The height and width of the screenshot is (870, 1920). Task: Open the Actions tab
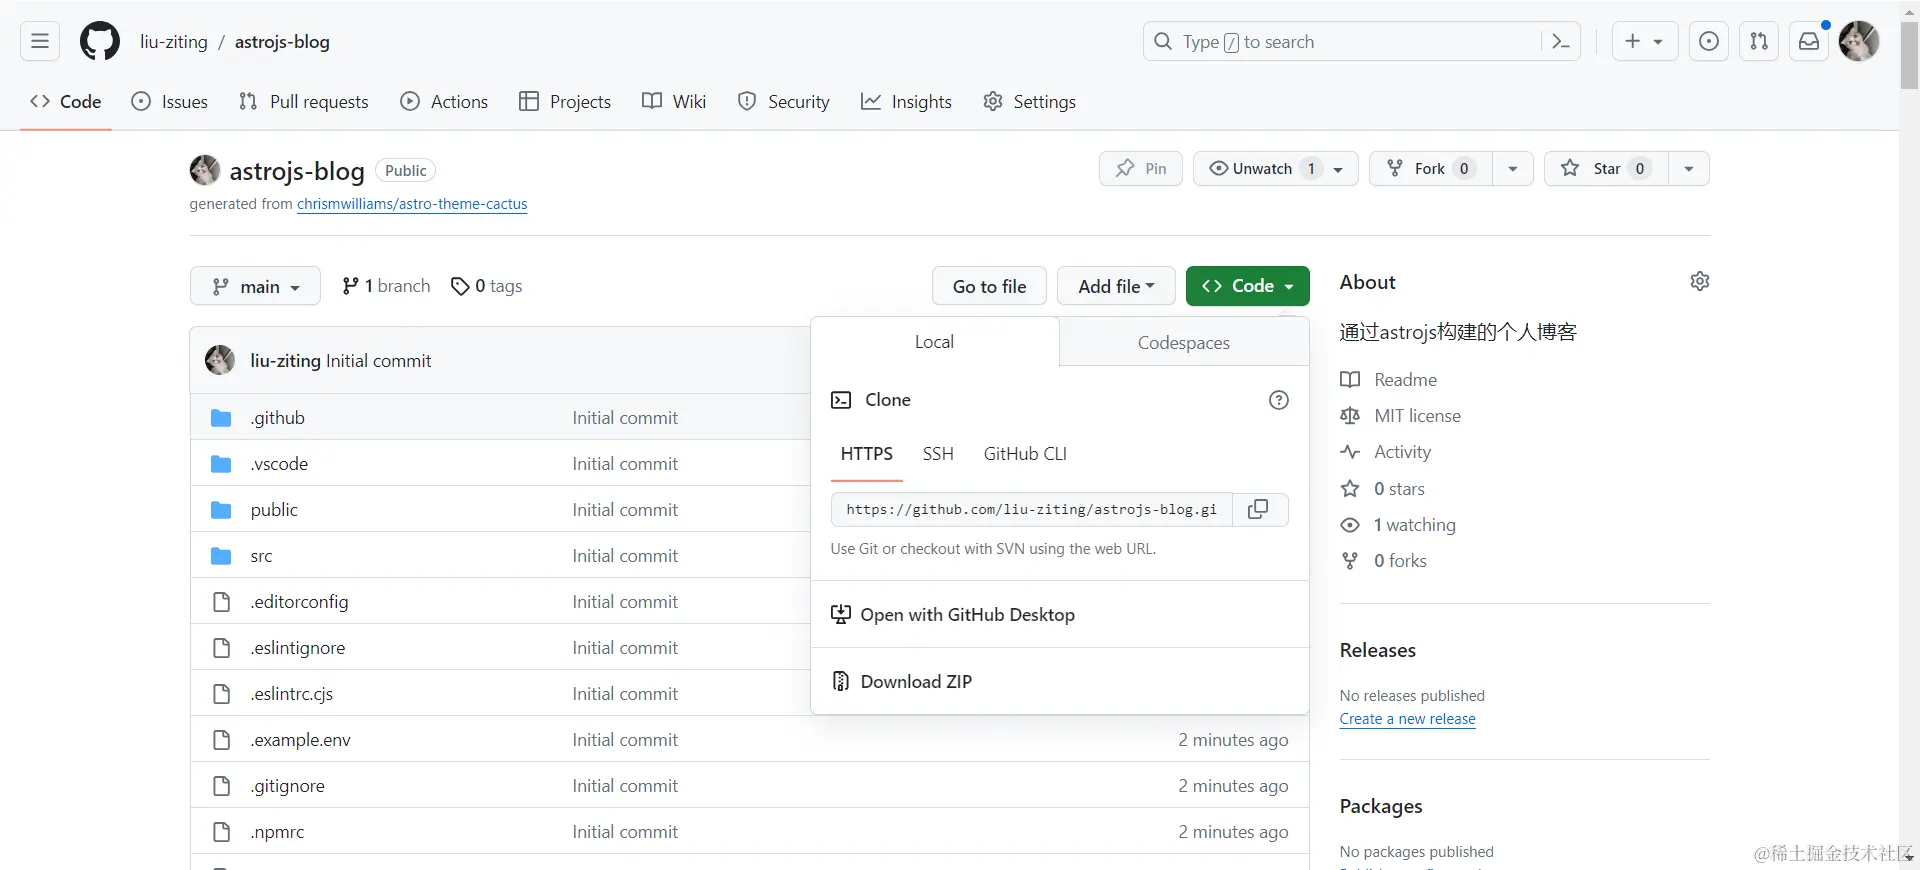point(444,102)
